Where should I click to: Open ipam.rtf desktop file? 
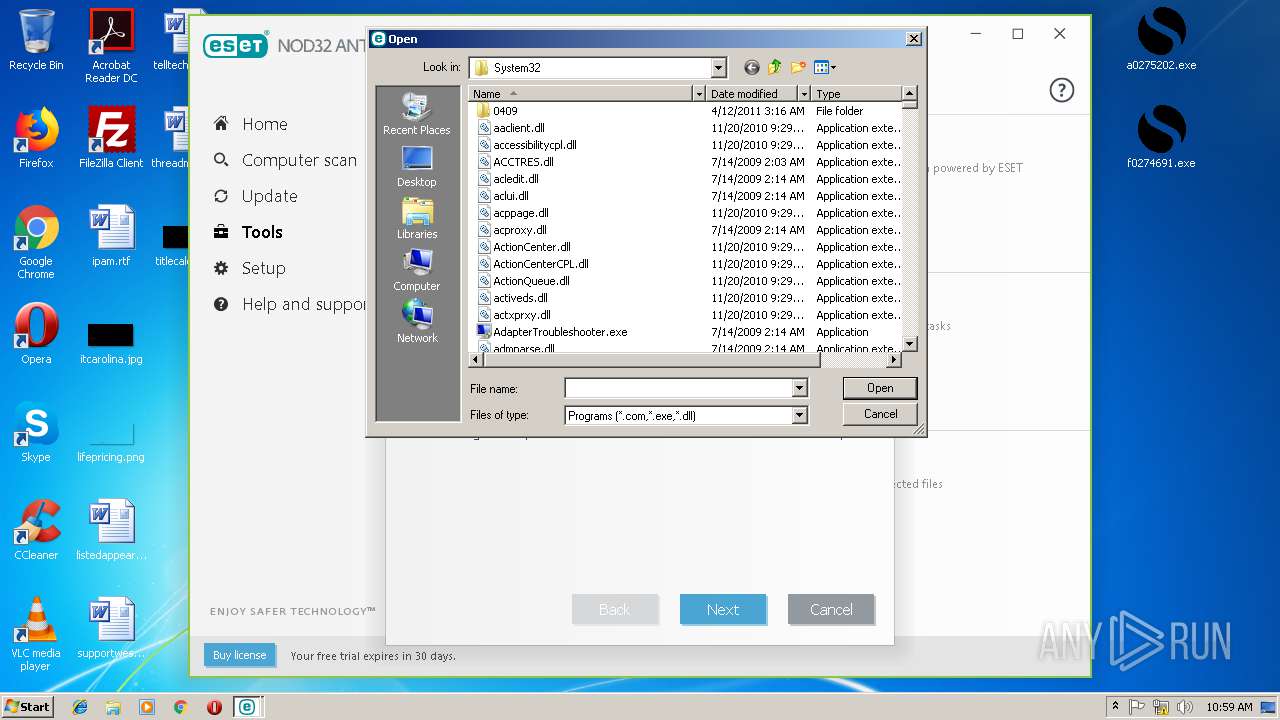pos(112,237)
